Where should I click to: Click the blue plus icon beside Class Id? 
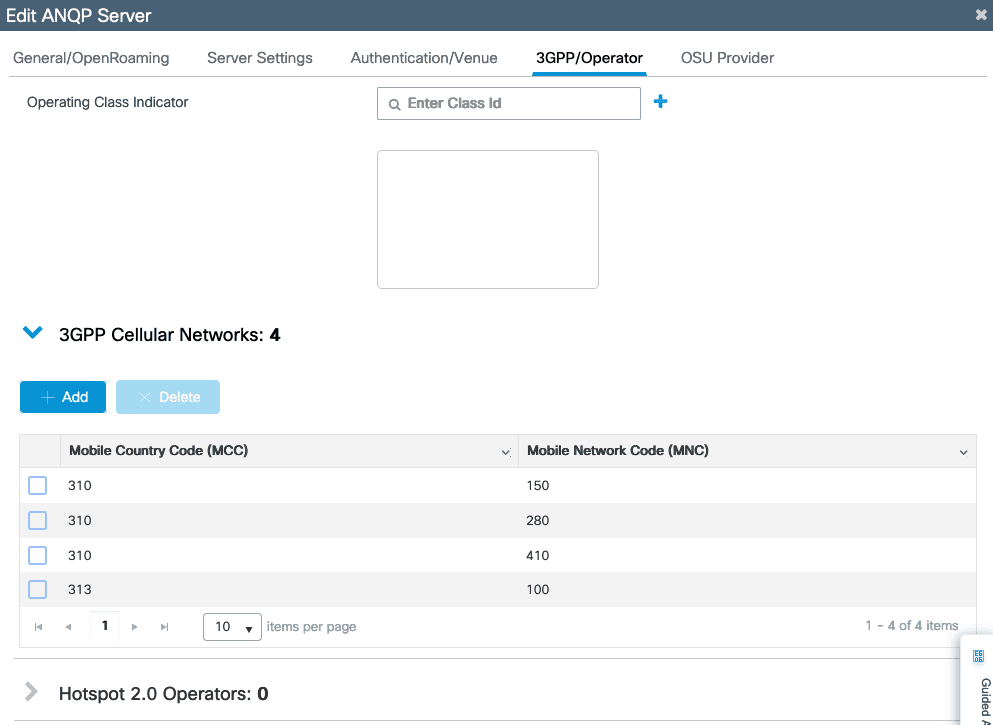click(x=660, y=102)
